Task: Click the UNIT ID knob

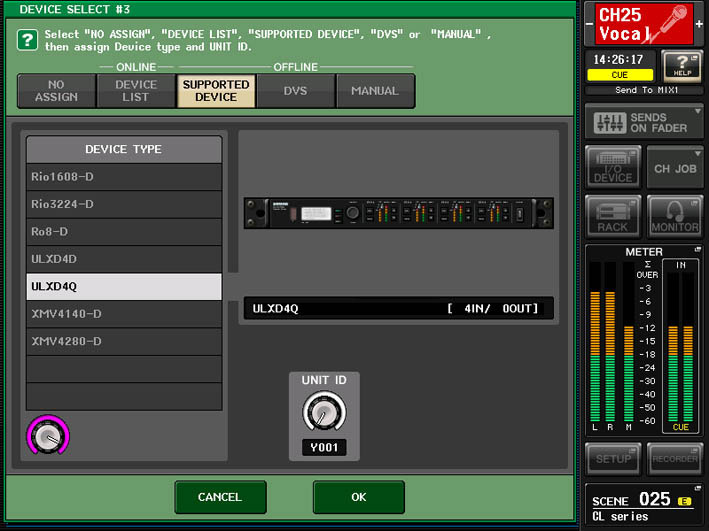Action: (324, 412)
